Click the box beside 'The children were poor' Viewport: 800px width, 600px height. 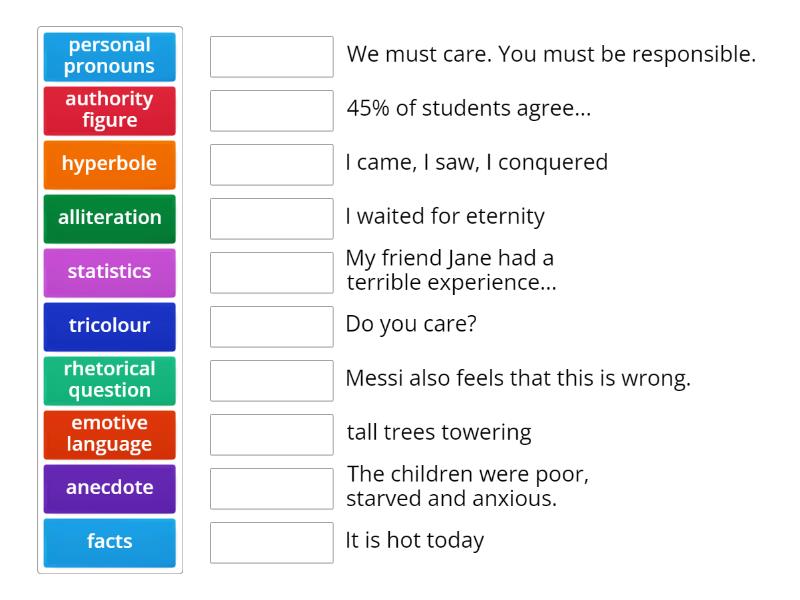pyautogui.click(x=271, y=489)
